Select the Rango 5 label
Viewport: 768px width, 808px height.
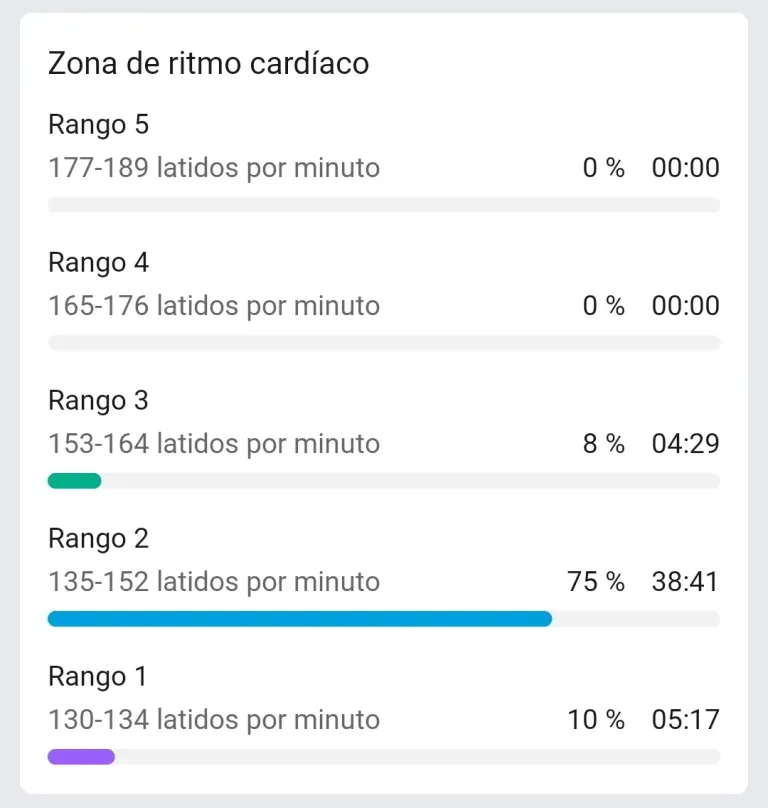[x=98, y=125]
